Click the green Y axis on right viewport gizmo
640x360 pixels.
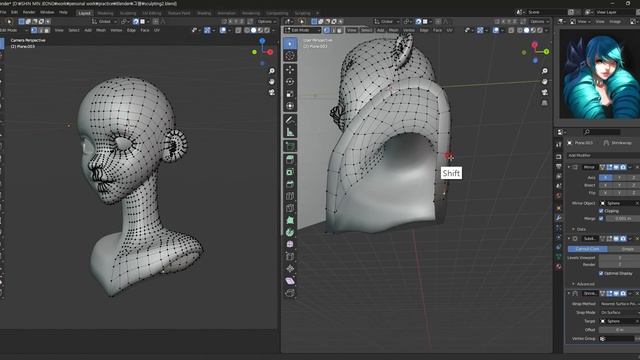tap(546, 52)
